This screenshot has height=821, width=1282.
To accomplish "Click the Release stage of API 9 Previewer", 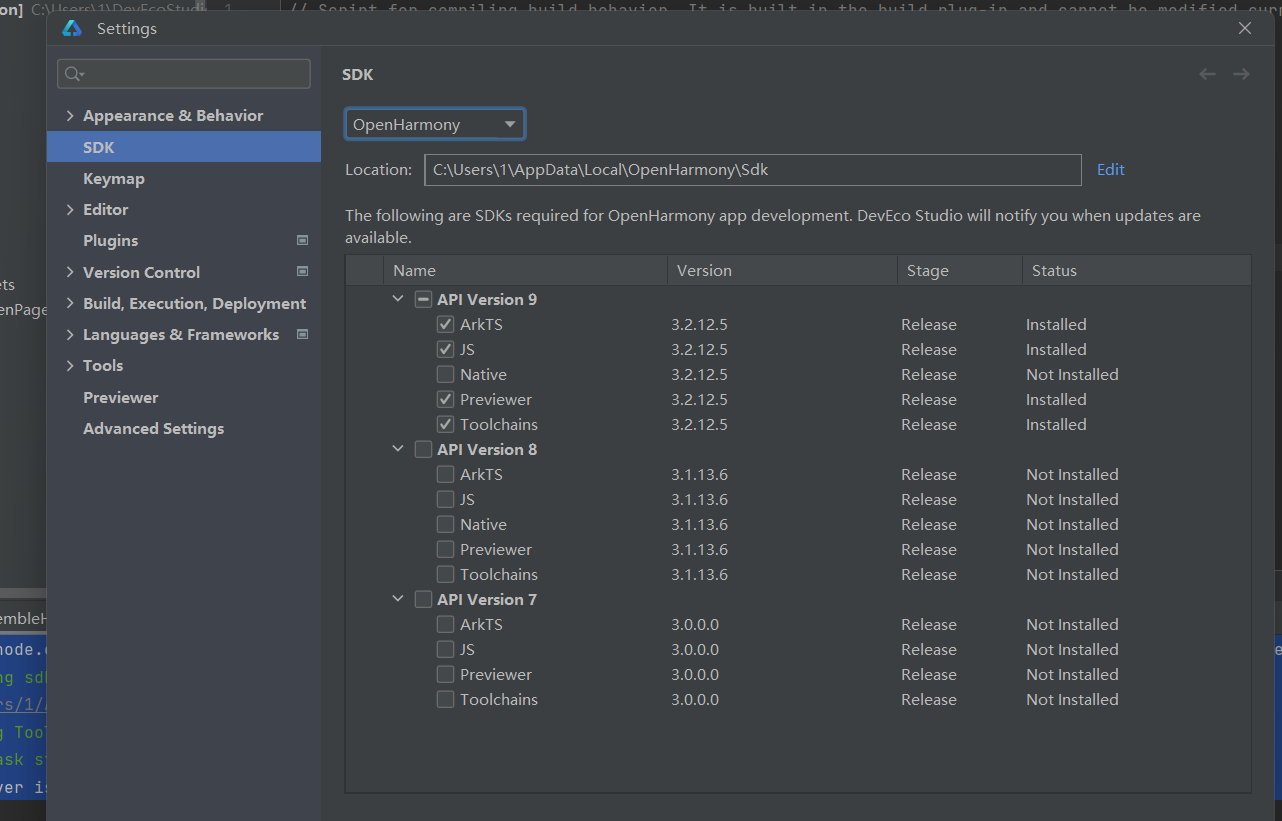I will click(x=929, y=399).
